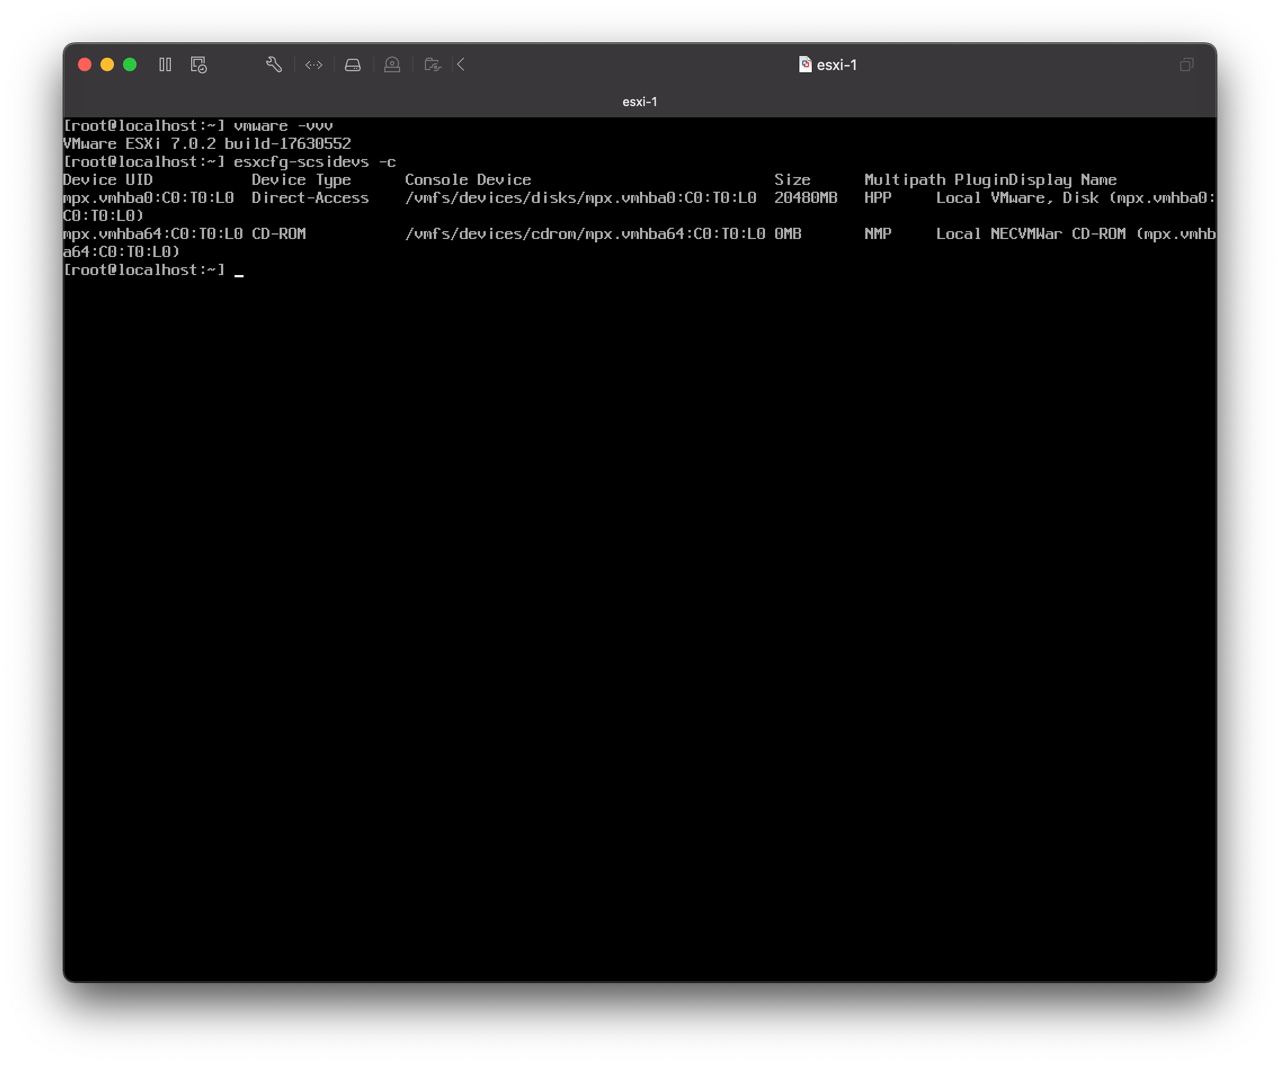
Task: Click the esxi-1 window title text
Action: [837, 65]
